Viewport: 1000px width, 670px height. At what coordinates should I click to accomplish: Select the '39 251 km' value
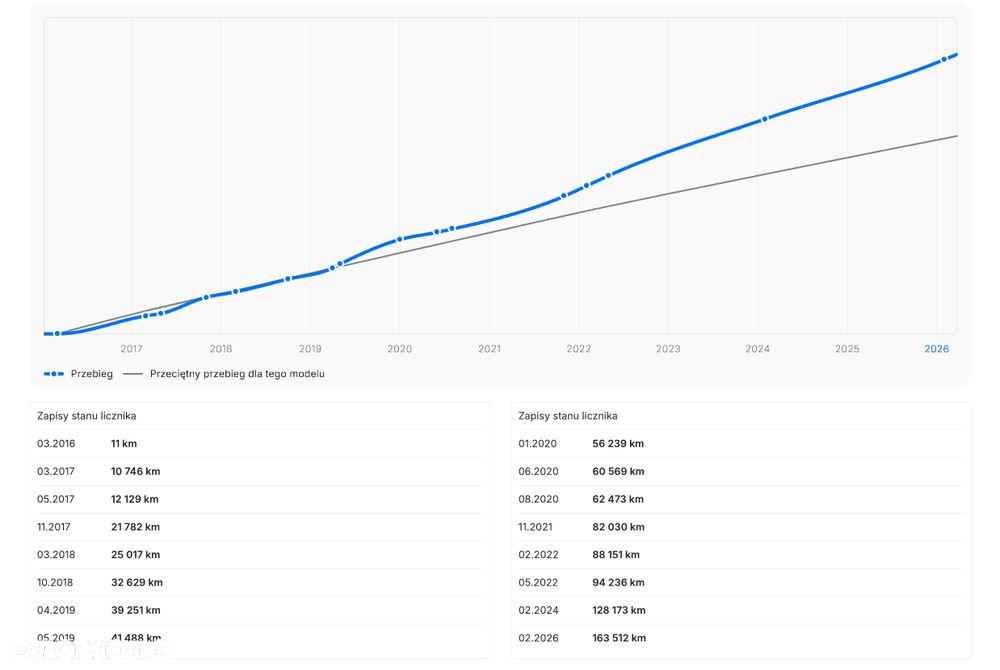[136, 610]
